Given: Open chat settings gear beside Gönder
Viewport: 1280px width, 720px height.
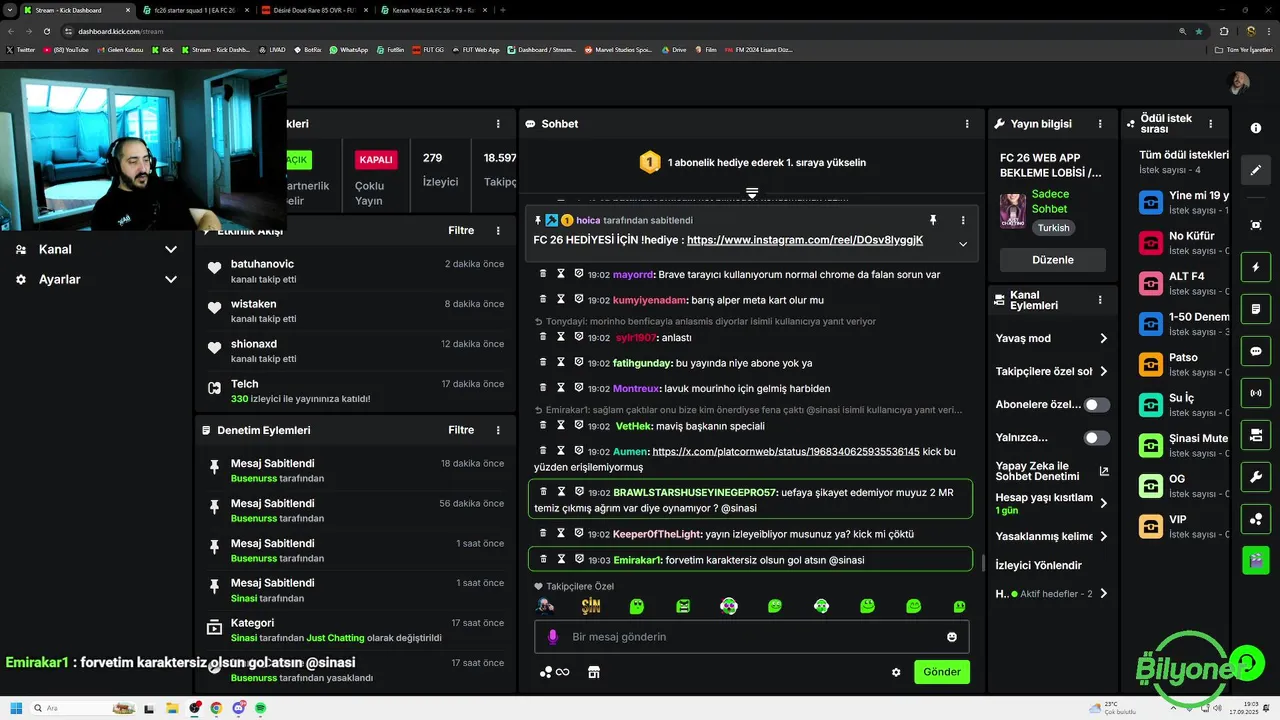Looking at the screenshot, I should (x=896, y=672).
